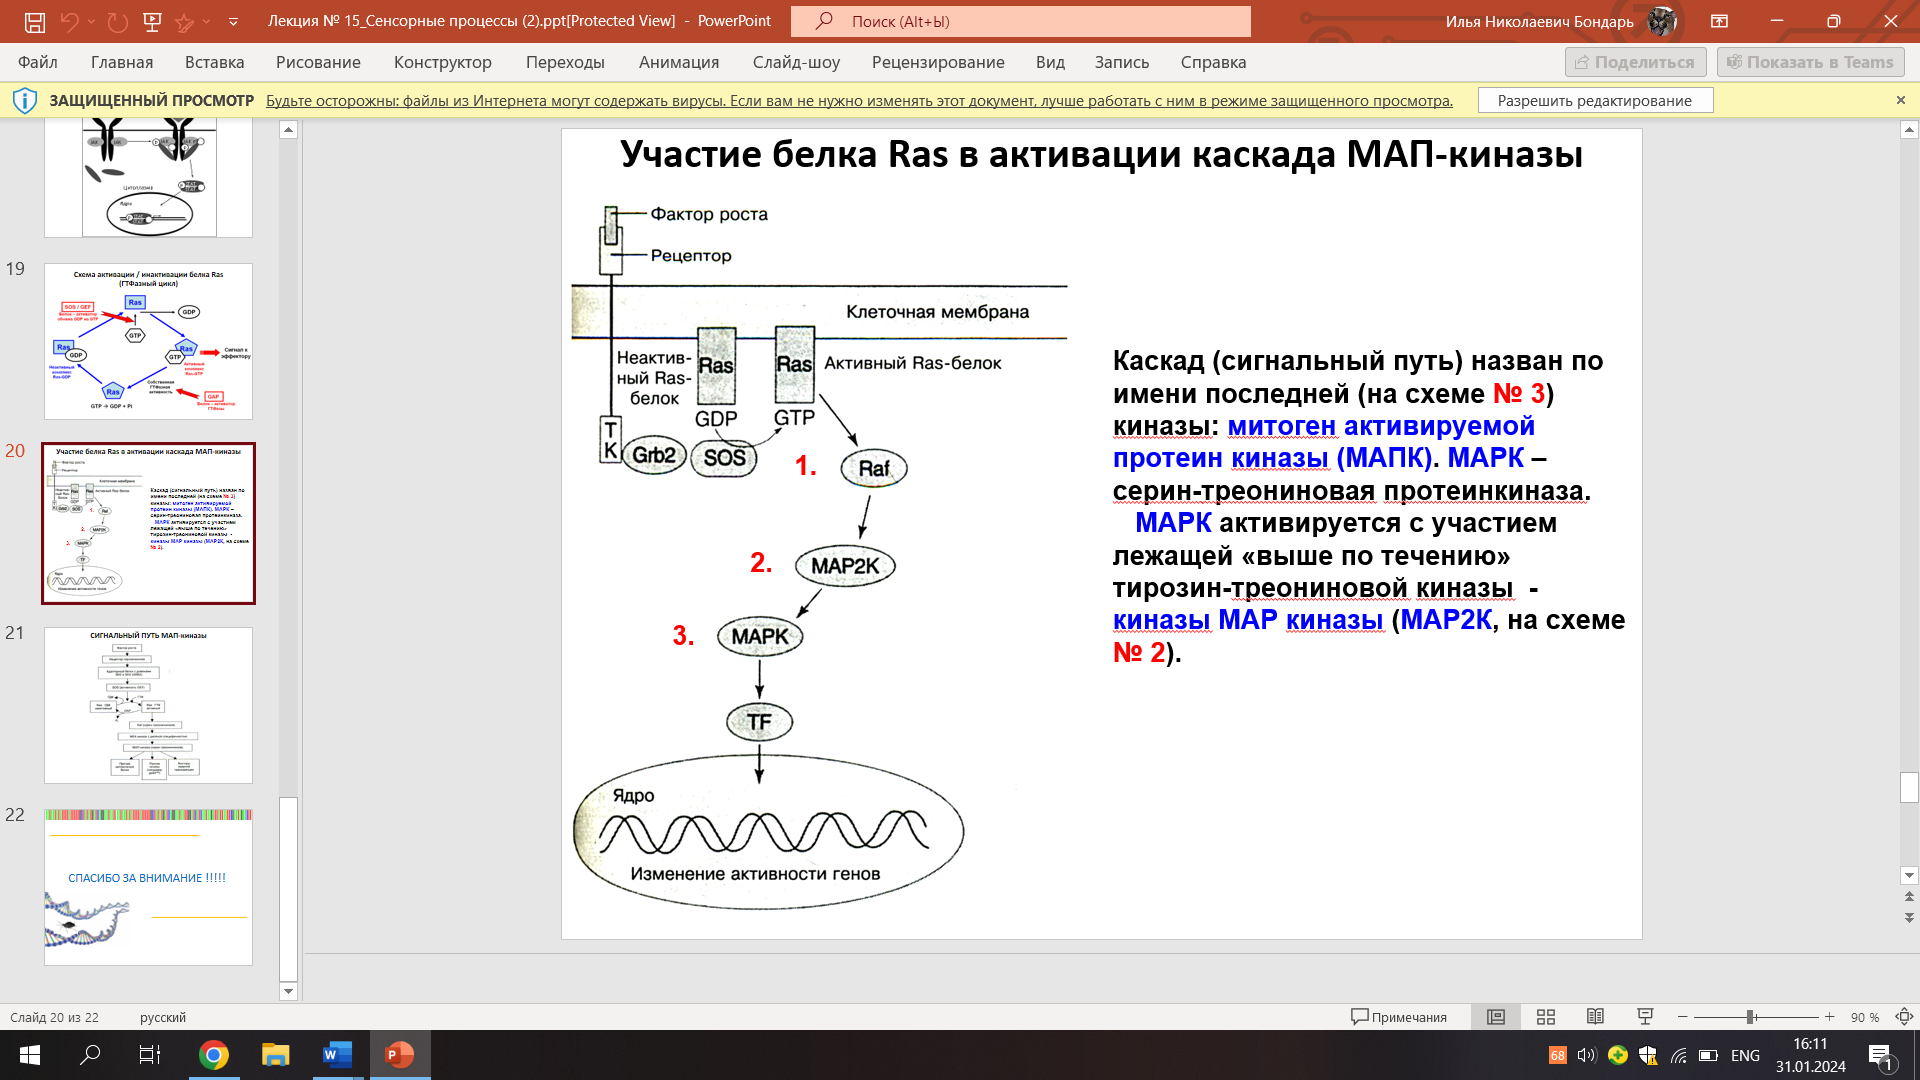
Task: Click slide panel scroll down arrow
Action: pos(288,991)
